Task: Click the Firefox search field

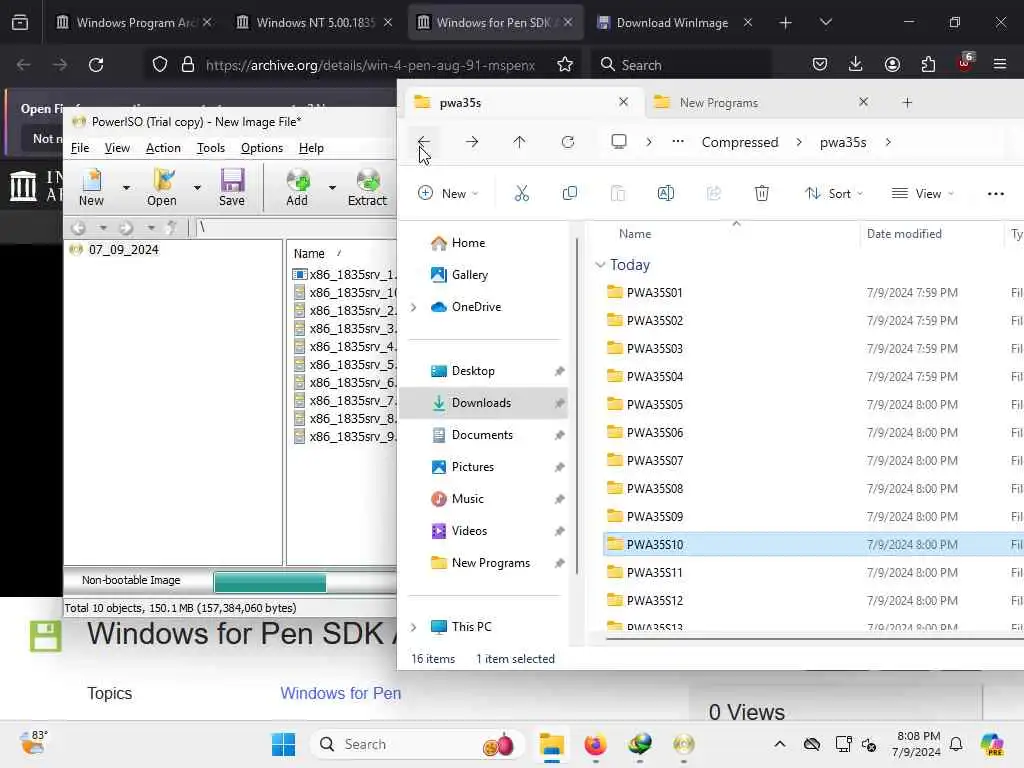Action: click(681, 65)
